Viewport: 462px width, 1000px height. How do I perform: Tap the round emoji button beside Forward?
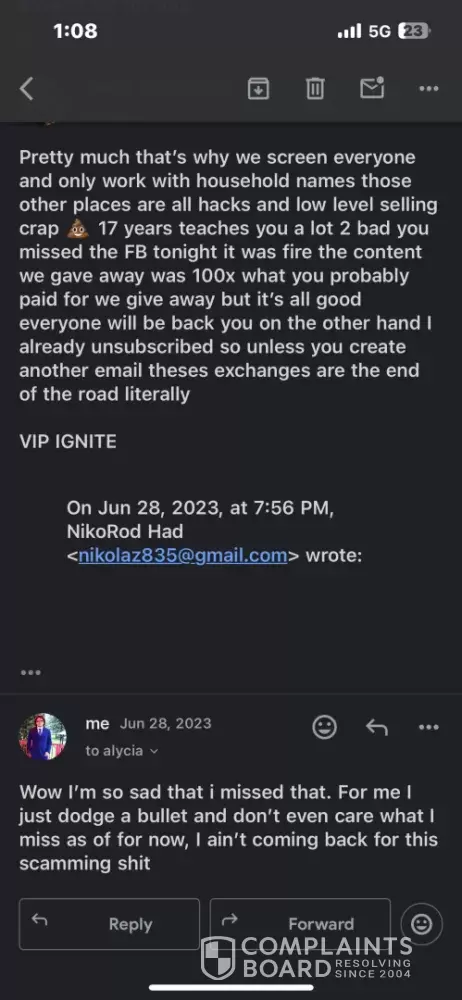point(421,924)
